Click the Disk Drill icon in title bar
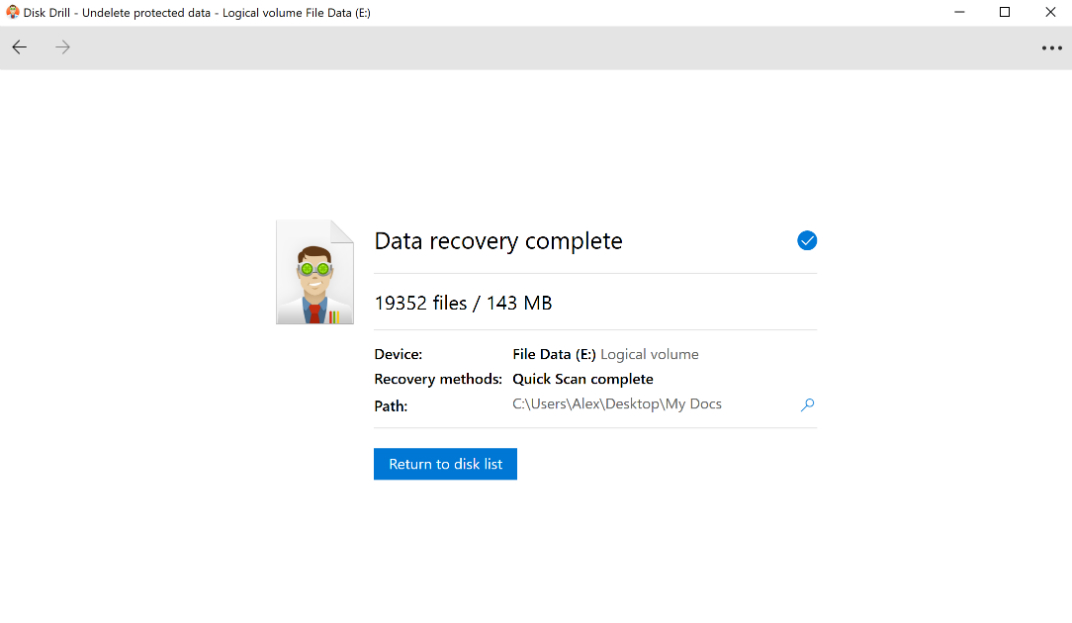1072x623 pixels. coord(12,12)
